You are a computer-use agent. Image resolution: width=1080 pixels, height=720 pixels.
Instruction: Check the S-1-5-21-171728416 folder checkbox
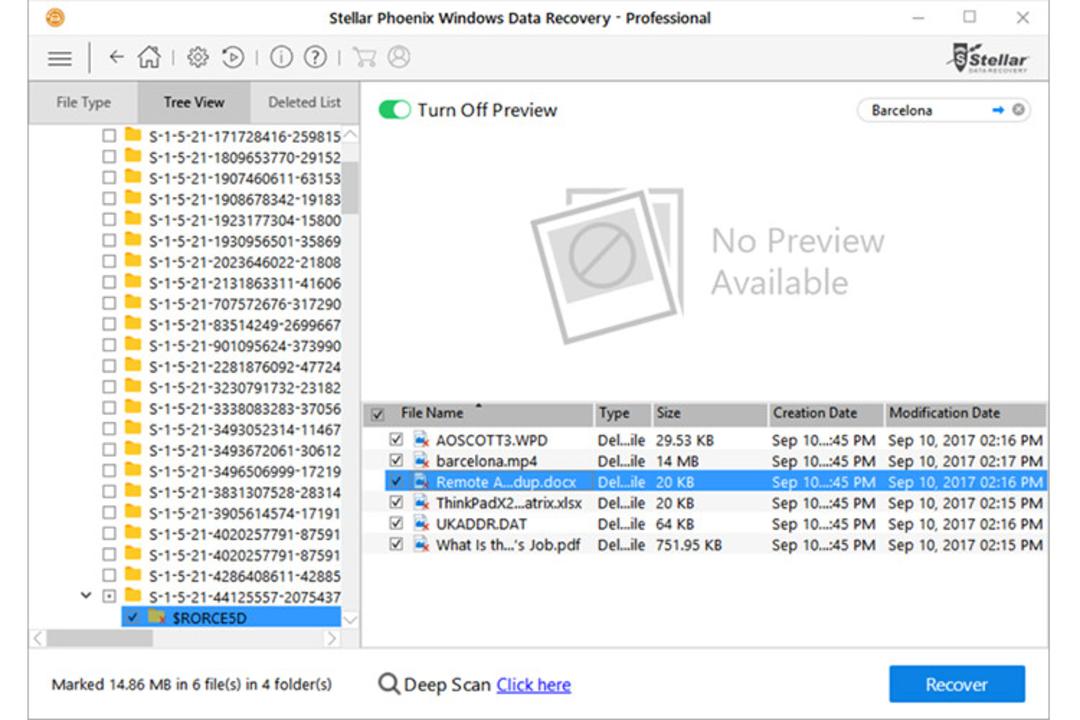pos(109,136)
